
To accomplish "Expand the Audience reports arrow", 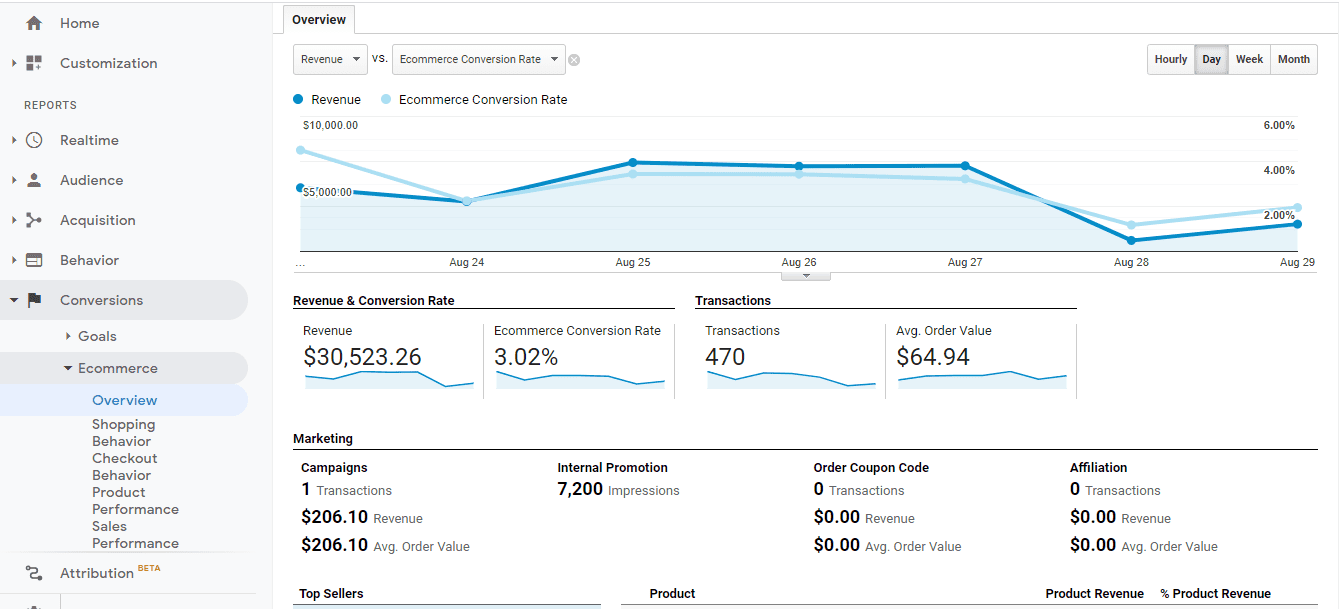I will coord(14,180).
